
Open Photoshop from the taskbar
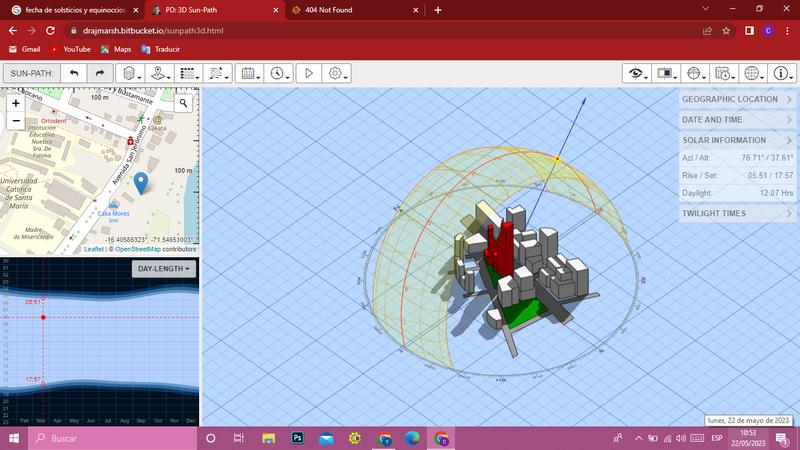297,438
